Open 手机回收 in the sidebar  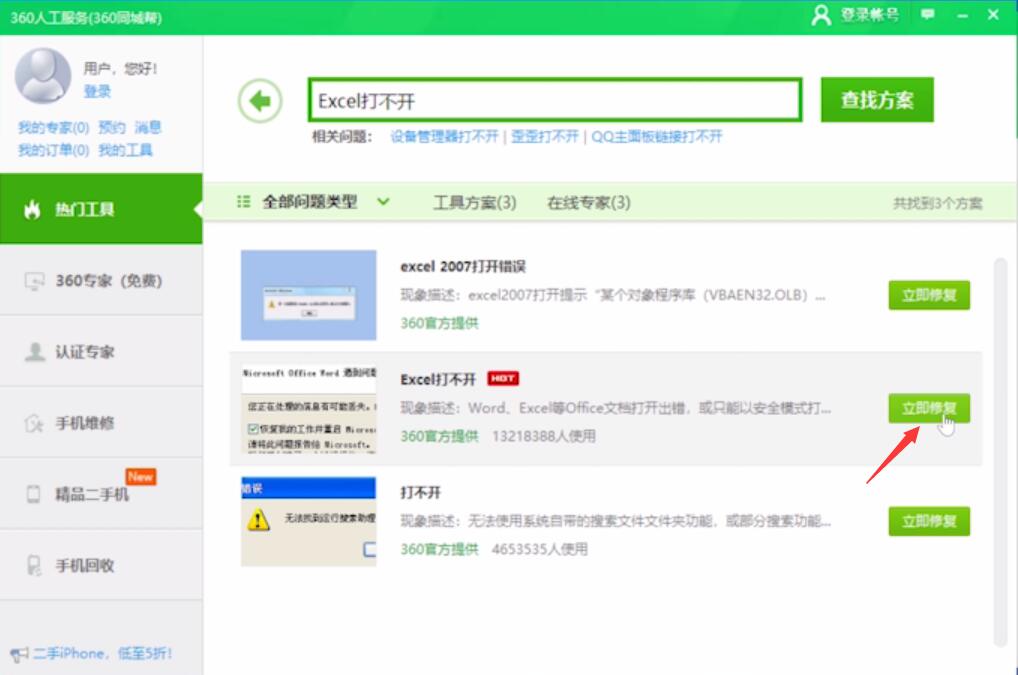pyautogui.click(x=101, y=565)
